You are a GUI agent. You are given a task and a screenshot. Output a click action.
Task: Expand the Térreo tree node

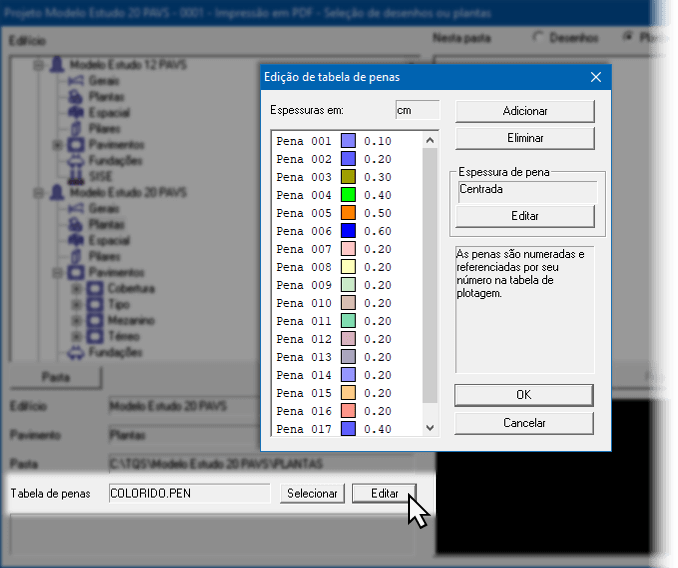pyautogui.click(x=76, y=336)
